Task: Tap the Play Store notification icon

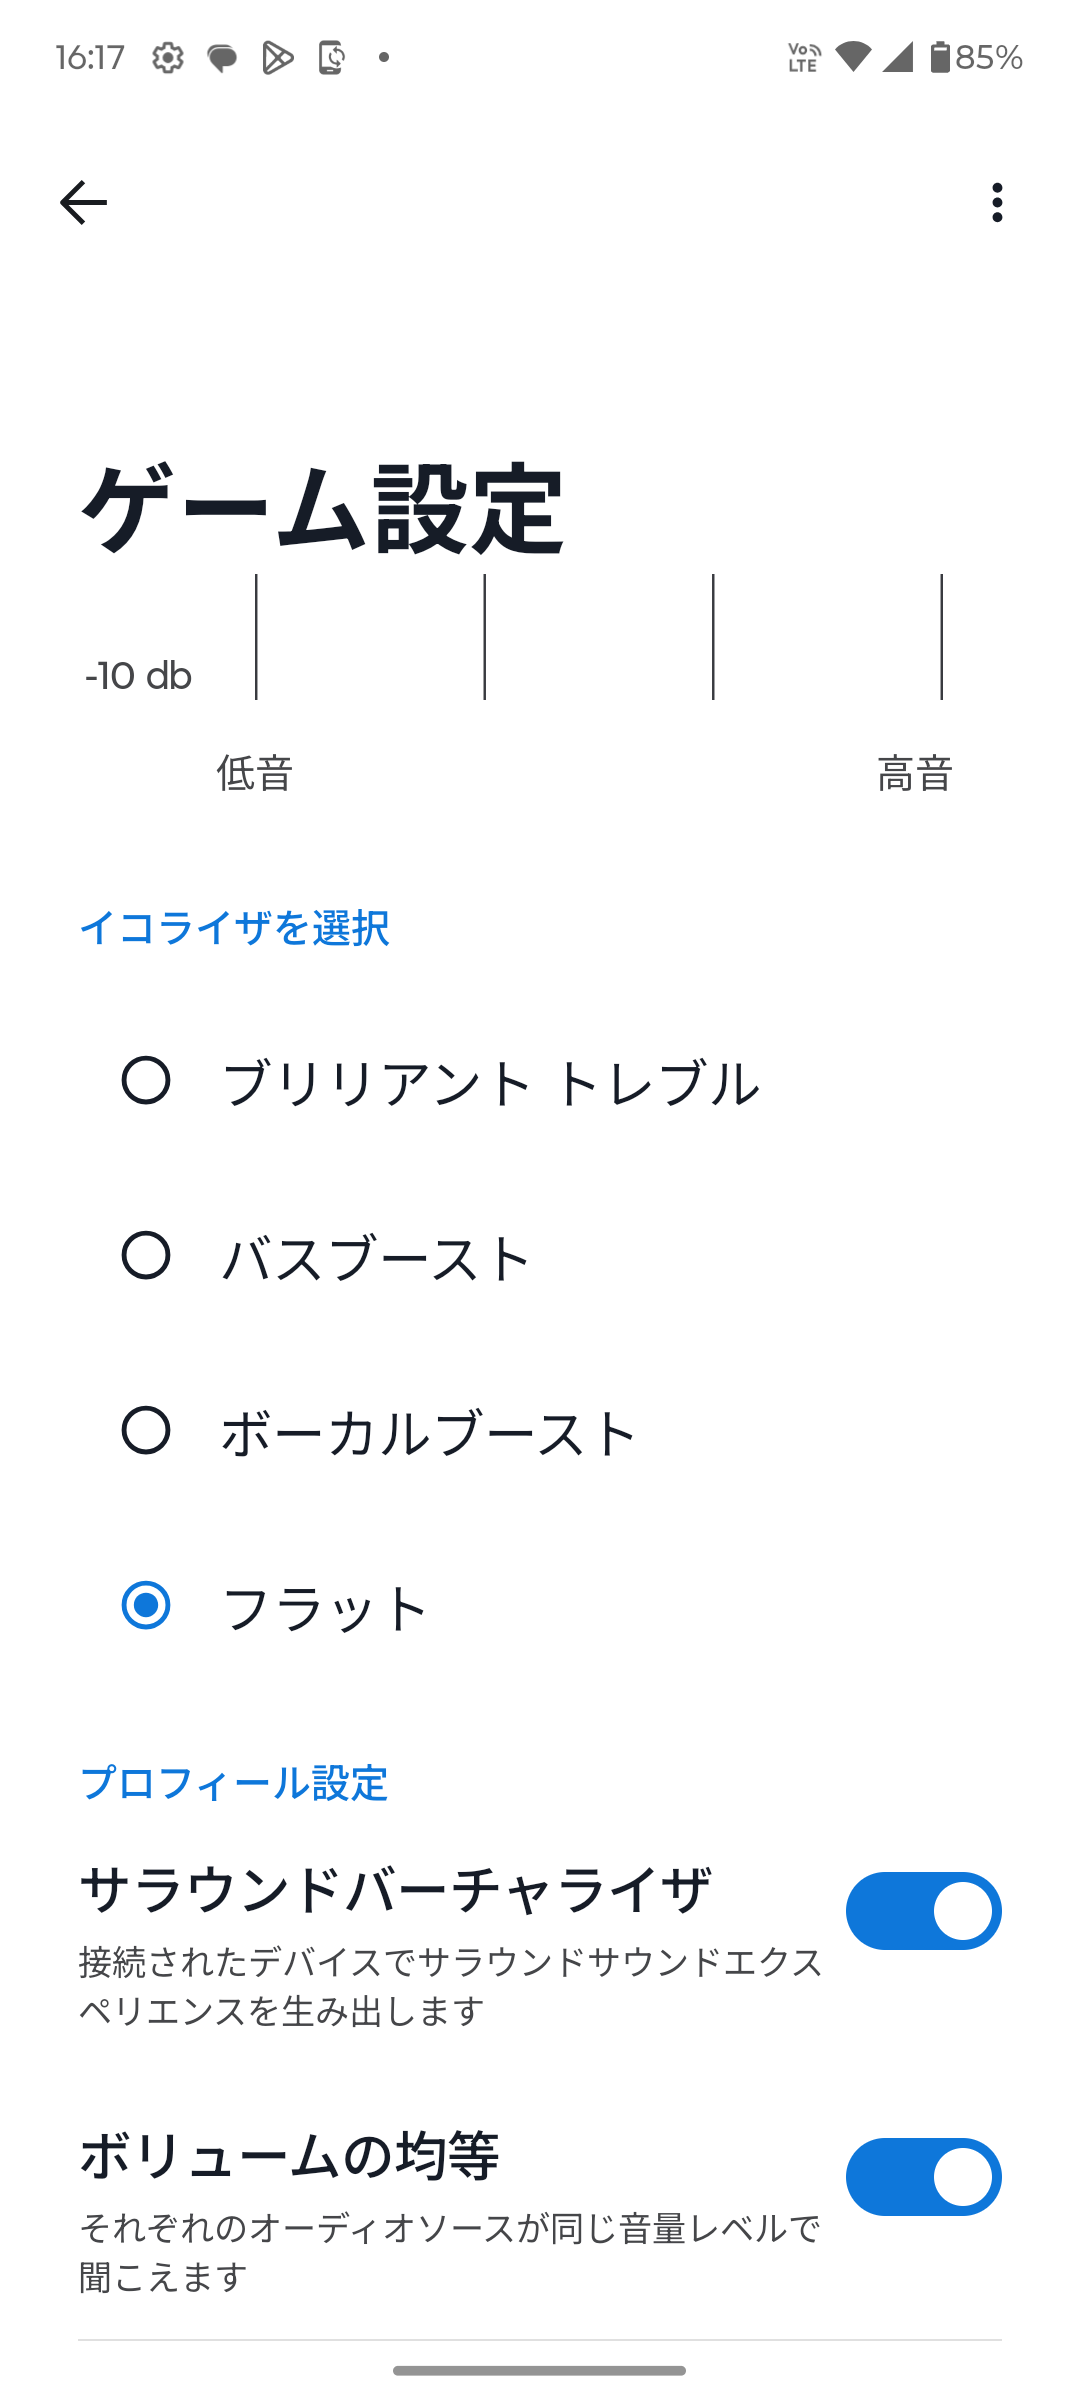Action: 277,58
